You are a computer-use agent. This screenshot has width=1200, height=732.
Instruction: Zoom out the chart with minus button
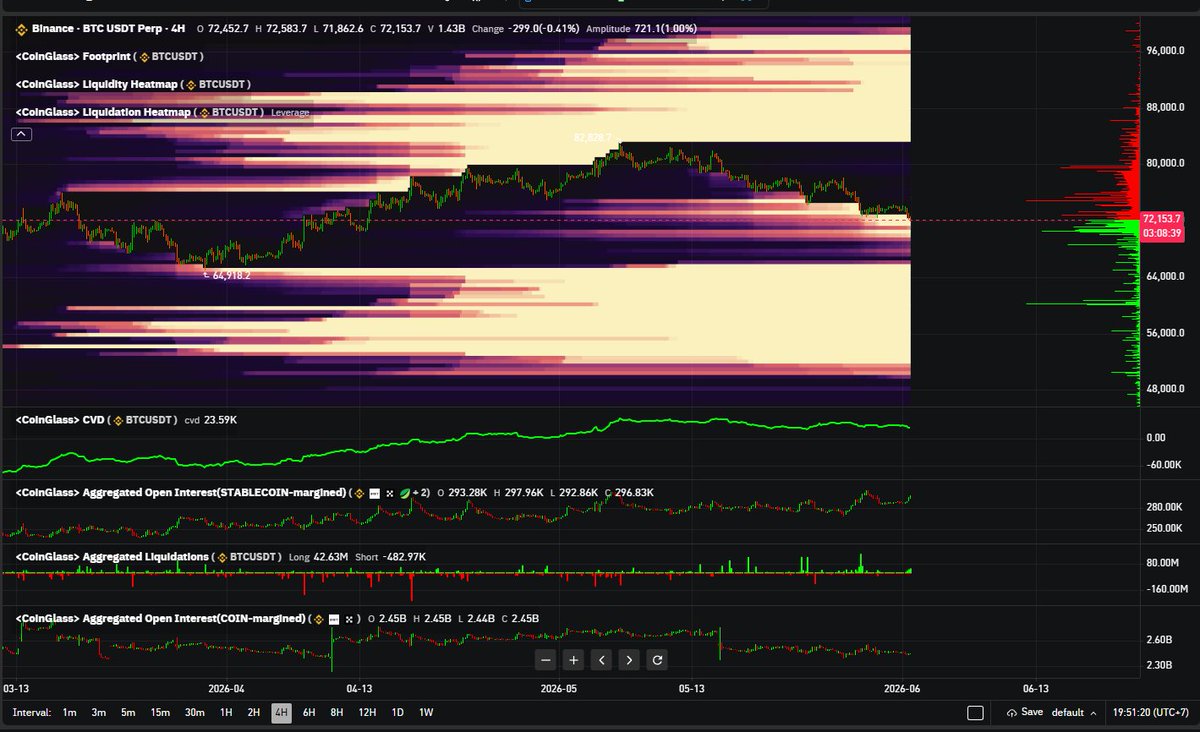click(x=545, y=659)
